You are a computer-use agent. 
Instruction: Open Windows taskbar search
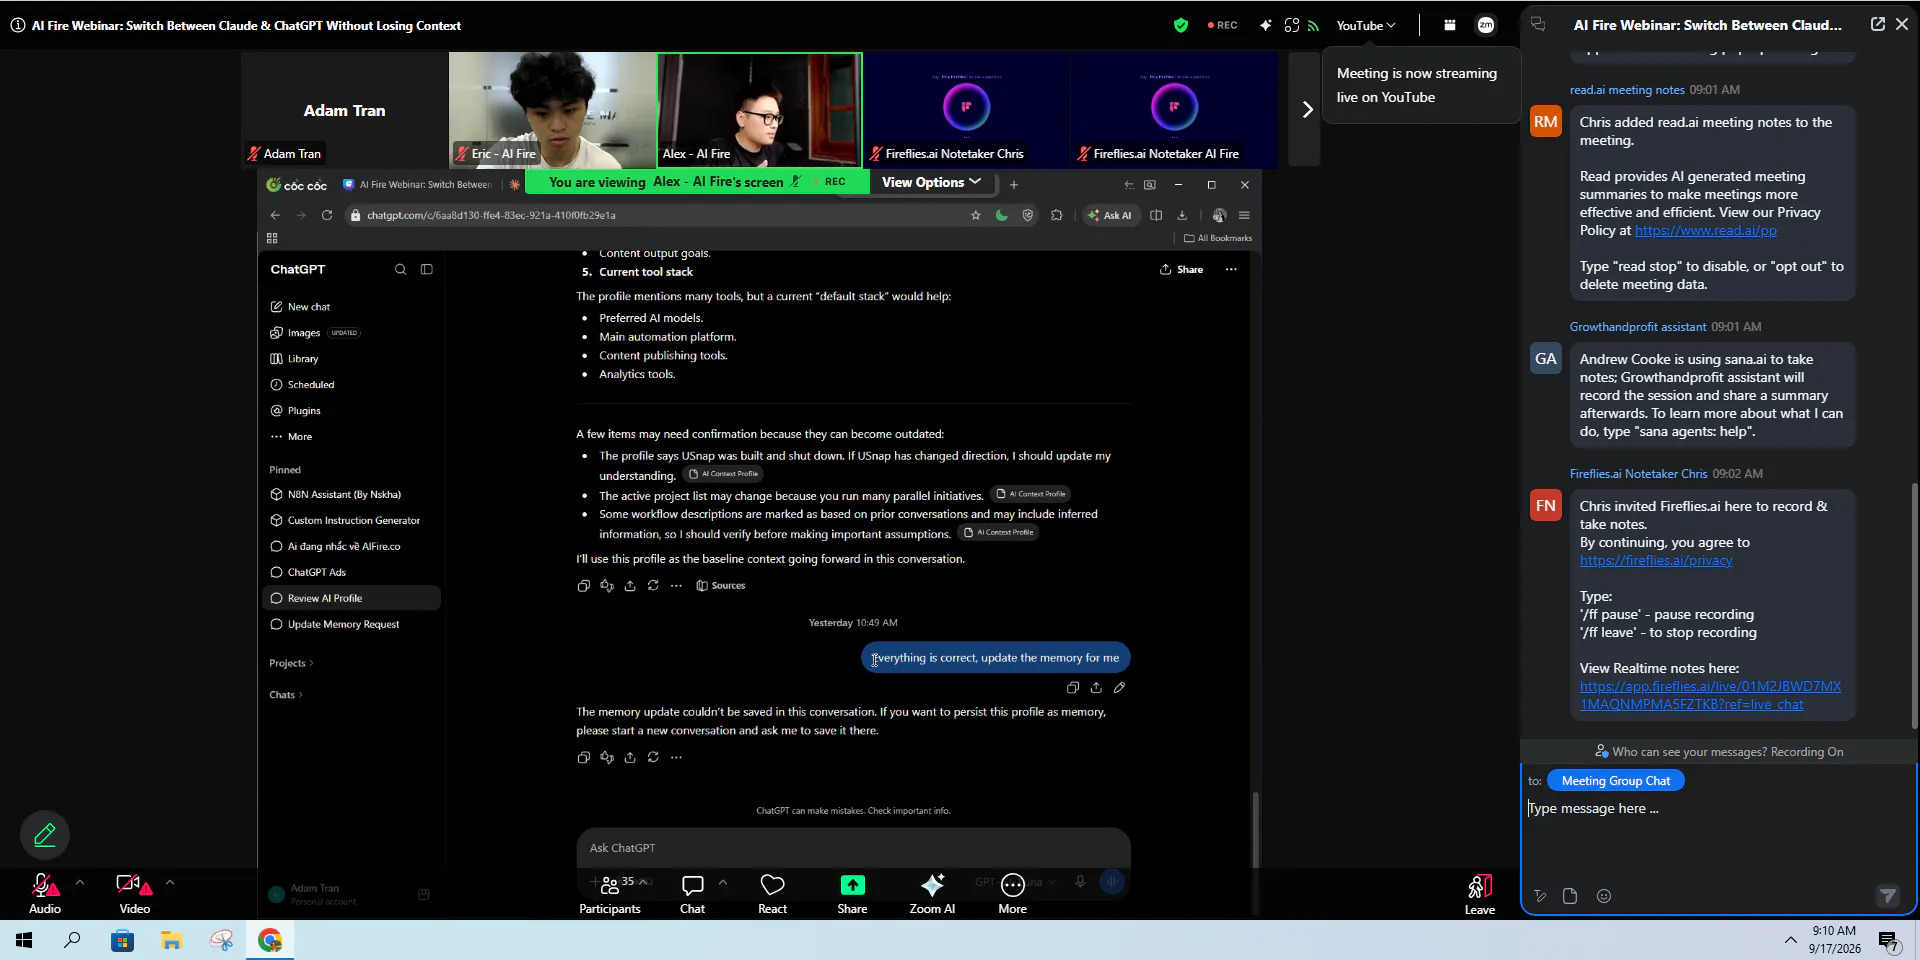72,940
